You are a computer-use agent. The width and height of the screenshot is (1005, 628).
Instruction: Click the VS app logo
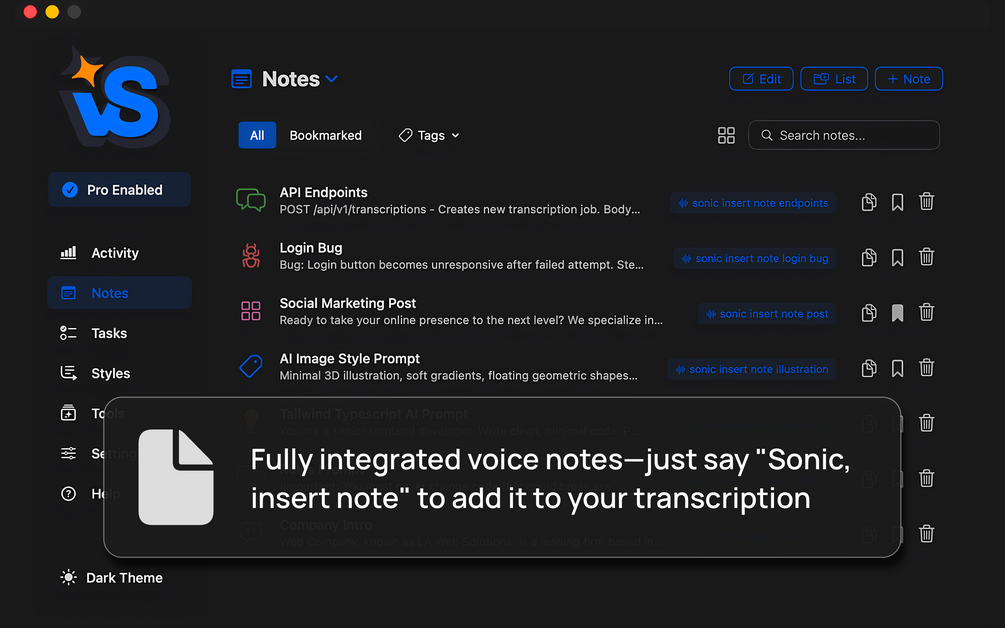(115, 97)
